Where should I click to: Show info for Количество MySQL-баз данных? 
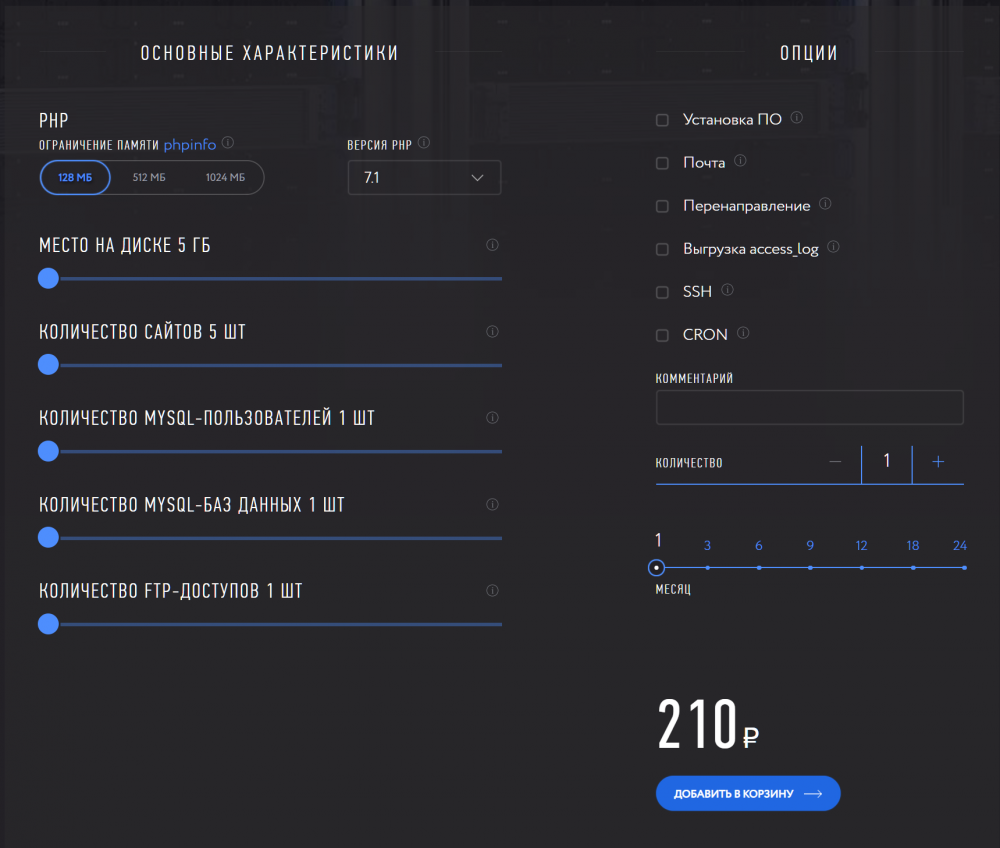(x=492, y=504)
